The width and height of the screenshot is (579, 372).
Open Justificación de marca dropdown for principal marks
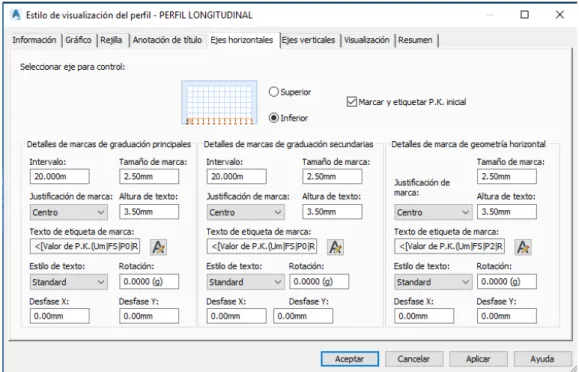[x=69, y=212]
